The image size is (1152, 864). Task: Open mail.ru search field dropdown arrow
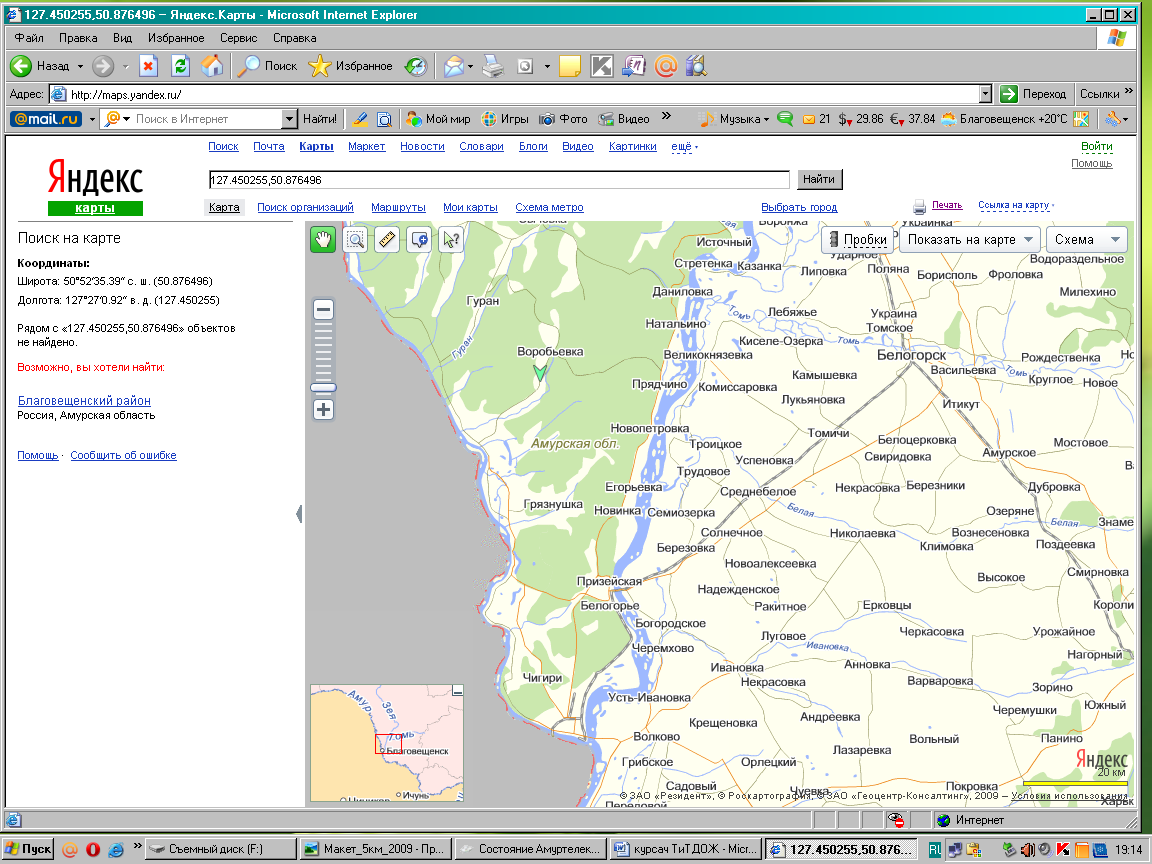289,119
